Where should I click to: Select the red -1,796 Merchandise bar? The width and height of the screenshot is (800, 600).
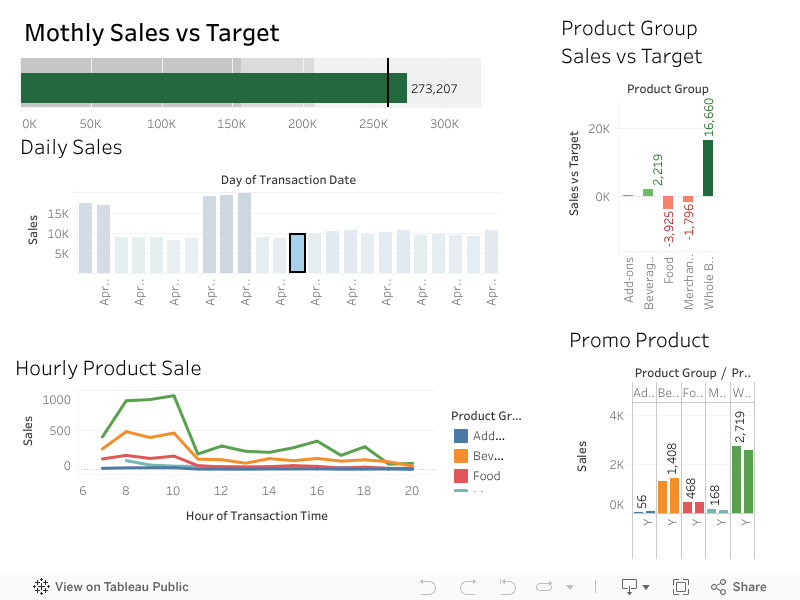[688, 199]
